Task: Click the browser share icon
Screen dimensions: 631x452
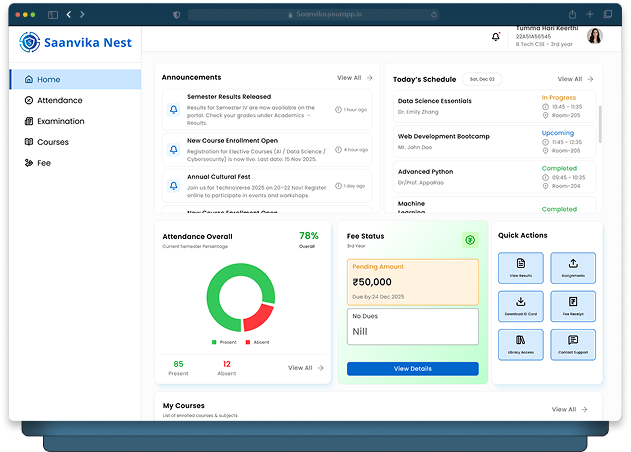Action: pyautogui.click(x=572, y=14)
